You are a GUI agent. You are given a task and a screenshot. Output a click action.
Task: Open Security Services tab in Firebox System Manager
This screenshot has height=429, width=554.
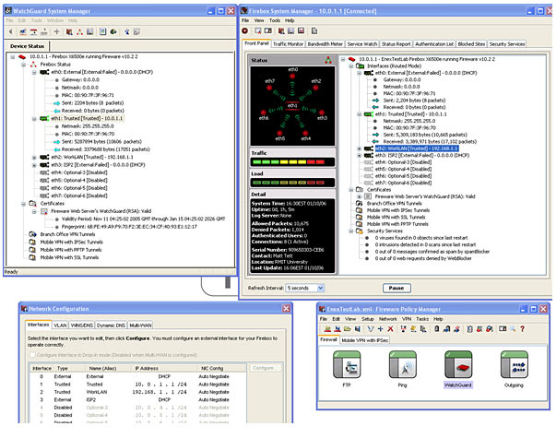507,44
